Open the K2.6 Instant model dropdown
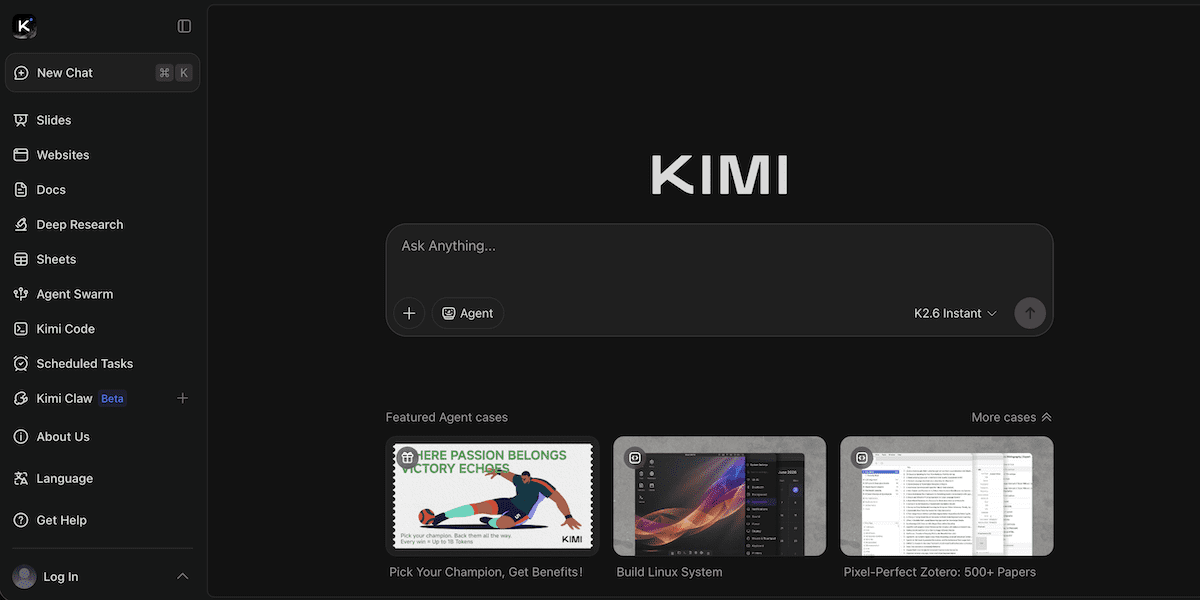This screenshot has width=1200, height=600. click(x=956, y=313)
